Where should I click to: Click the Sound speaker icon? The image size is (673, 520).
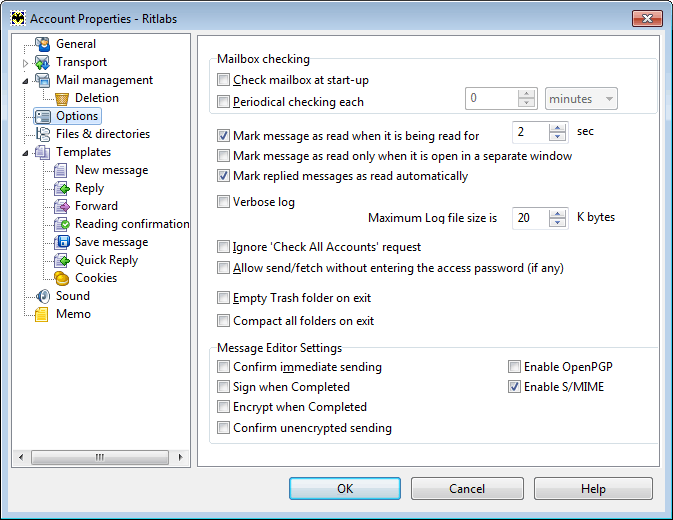point(42,296)
